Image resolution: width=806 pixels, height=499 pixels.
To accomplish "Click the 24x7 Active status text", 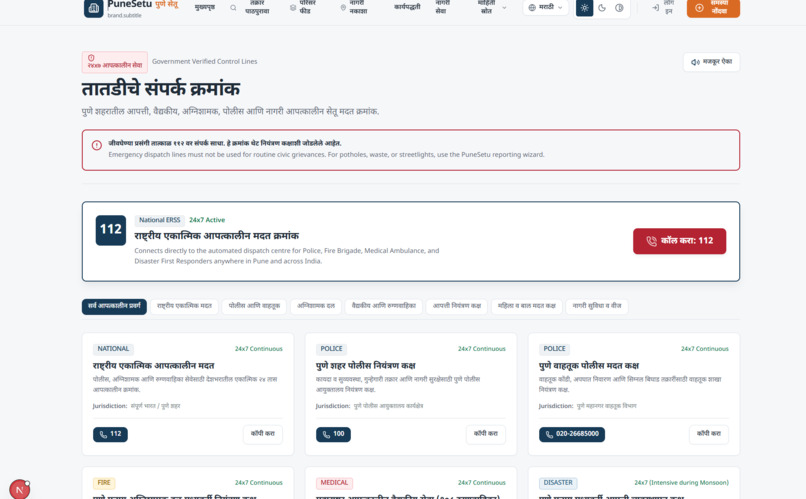I will click(207, 220).
